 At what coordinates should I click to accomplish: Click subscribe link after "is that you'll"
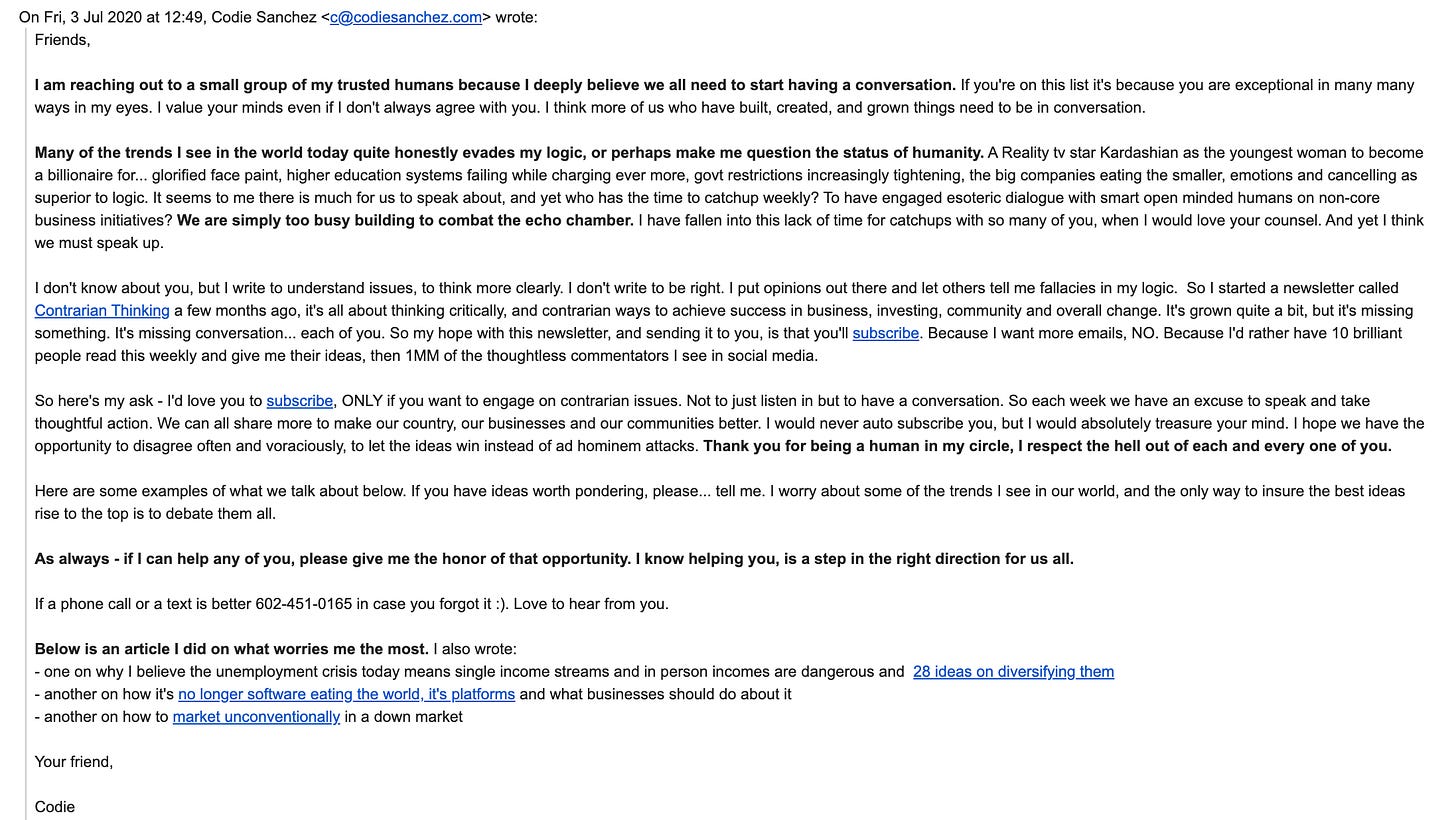click(x=885, y=333)
